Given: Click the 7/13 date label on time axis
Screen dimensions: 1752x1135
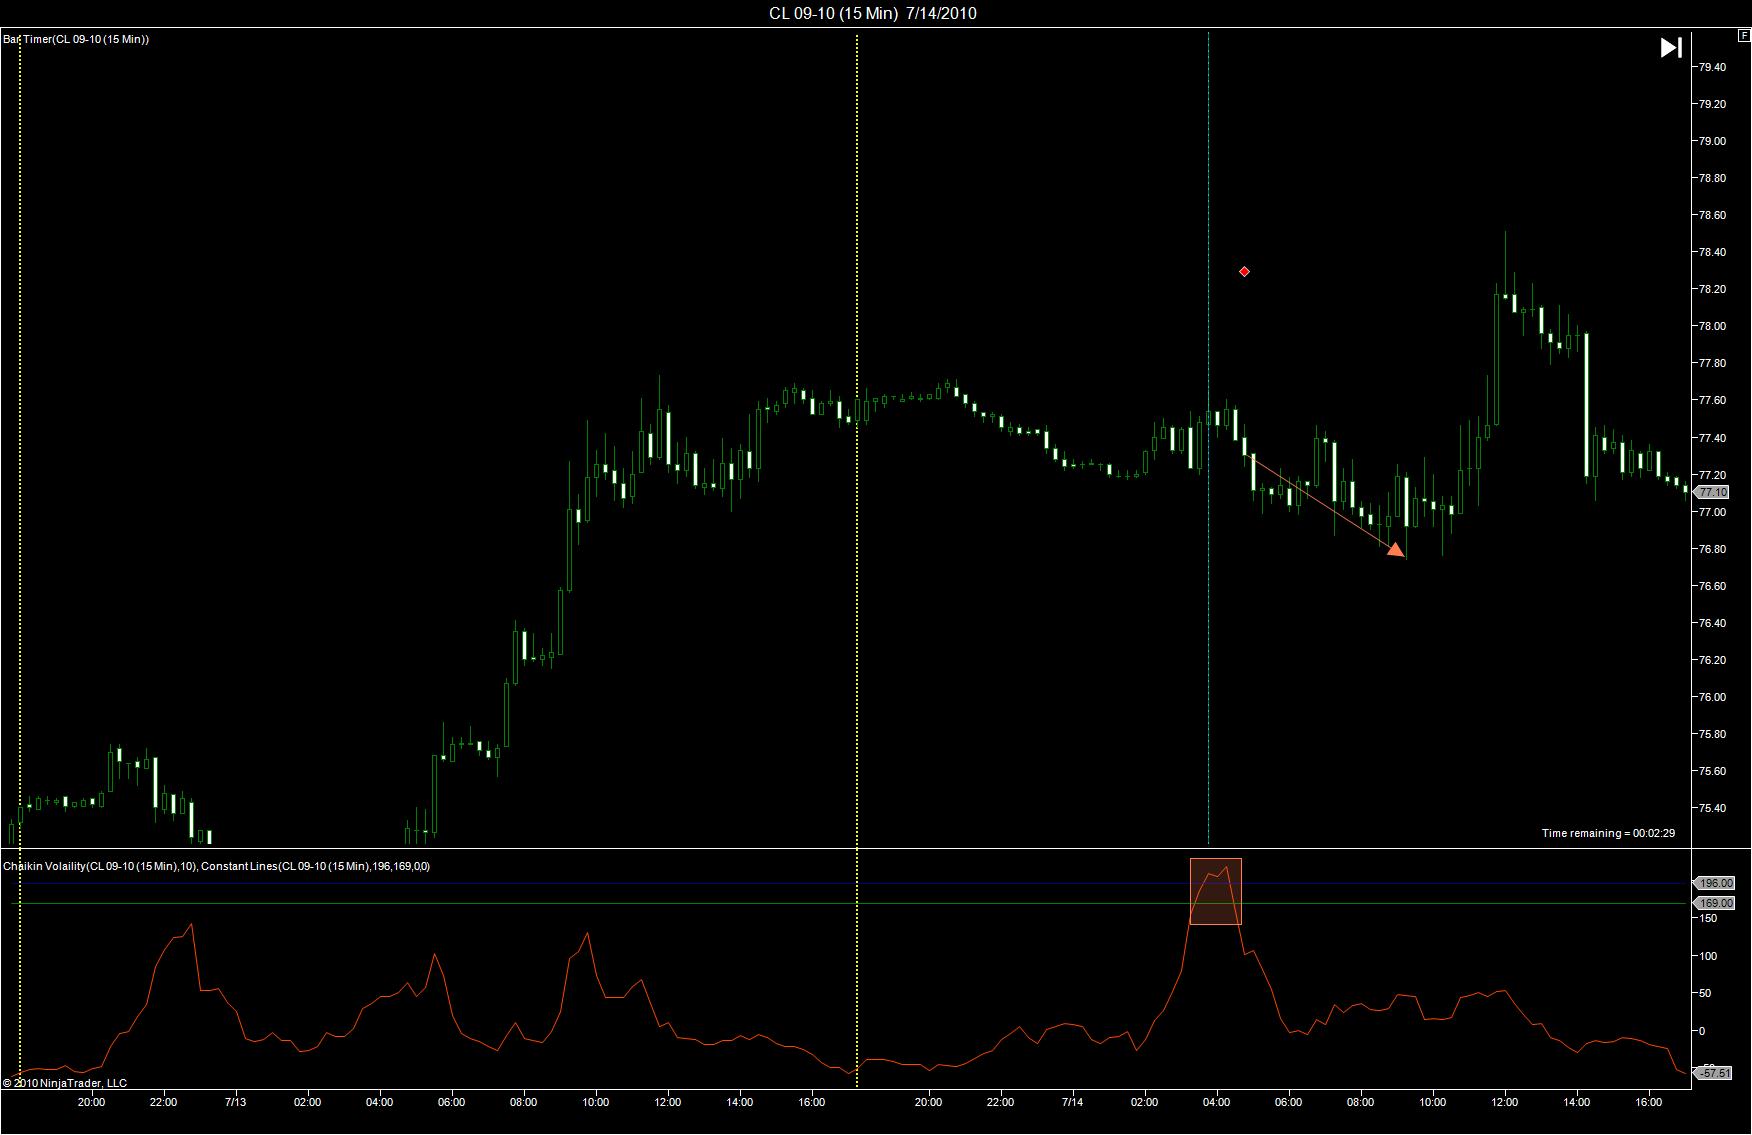Looking at the screenshot, I should (x=235, y=1102).
